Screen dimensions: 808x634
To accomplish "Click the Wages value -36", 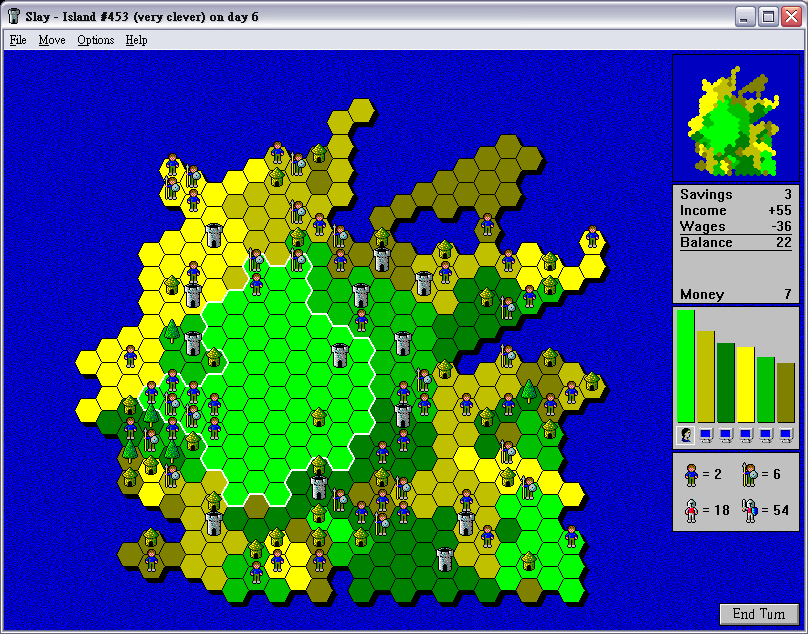I will pos(781,226).
